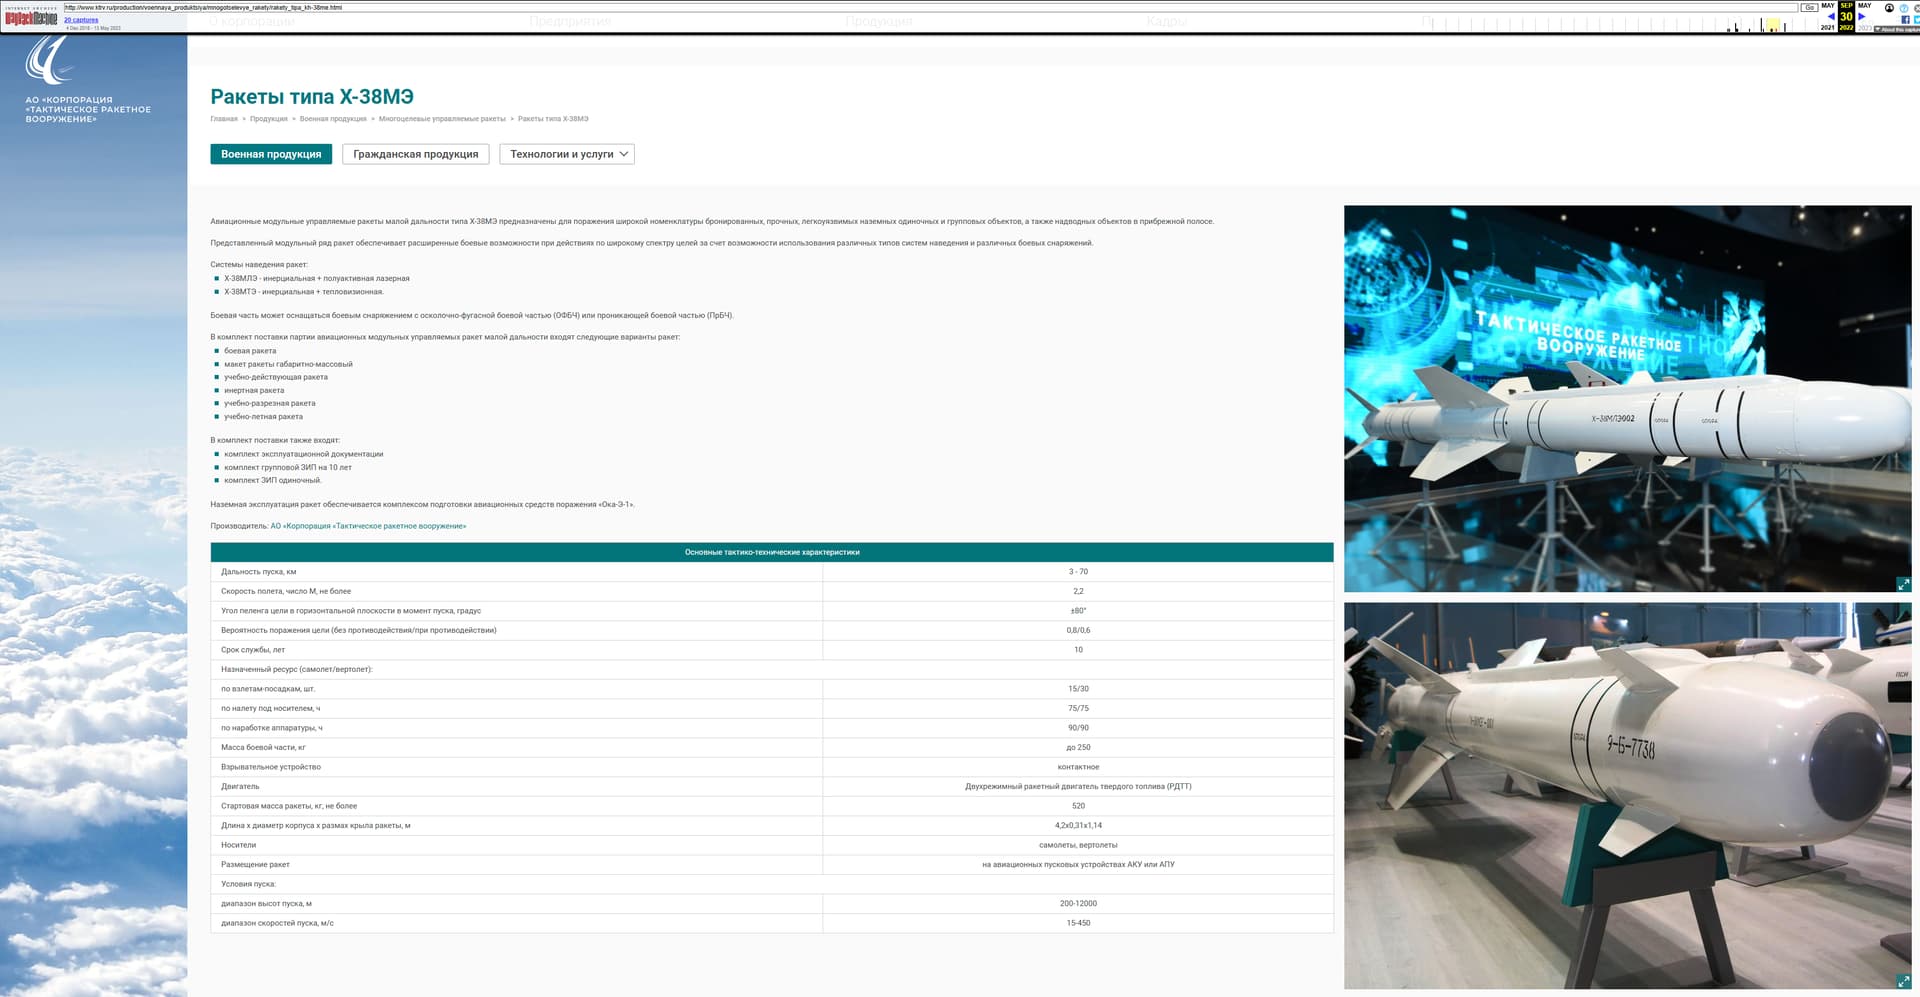This screenshot has height=997, width=1920.
Task: Open the 20 captures link
Action: point(81,20)
